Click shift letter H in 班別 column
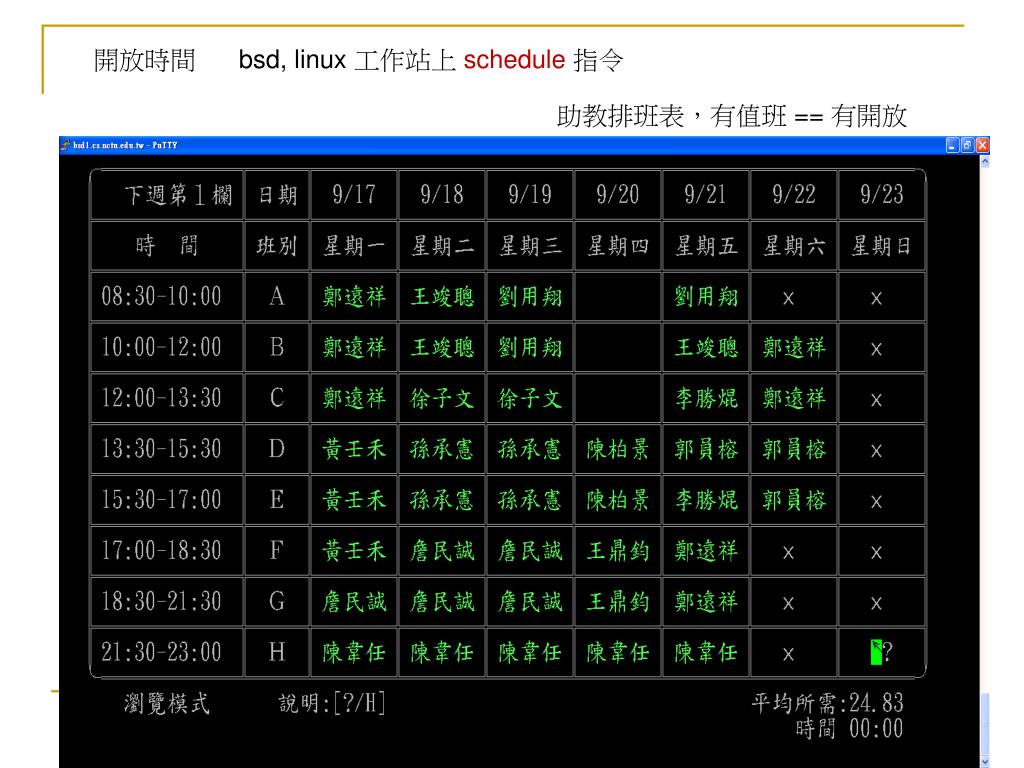Viewport: 1024px width, 768px height. tap(277, 652)
